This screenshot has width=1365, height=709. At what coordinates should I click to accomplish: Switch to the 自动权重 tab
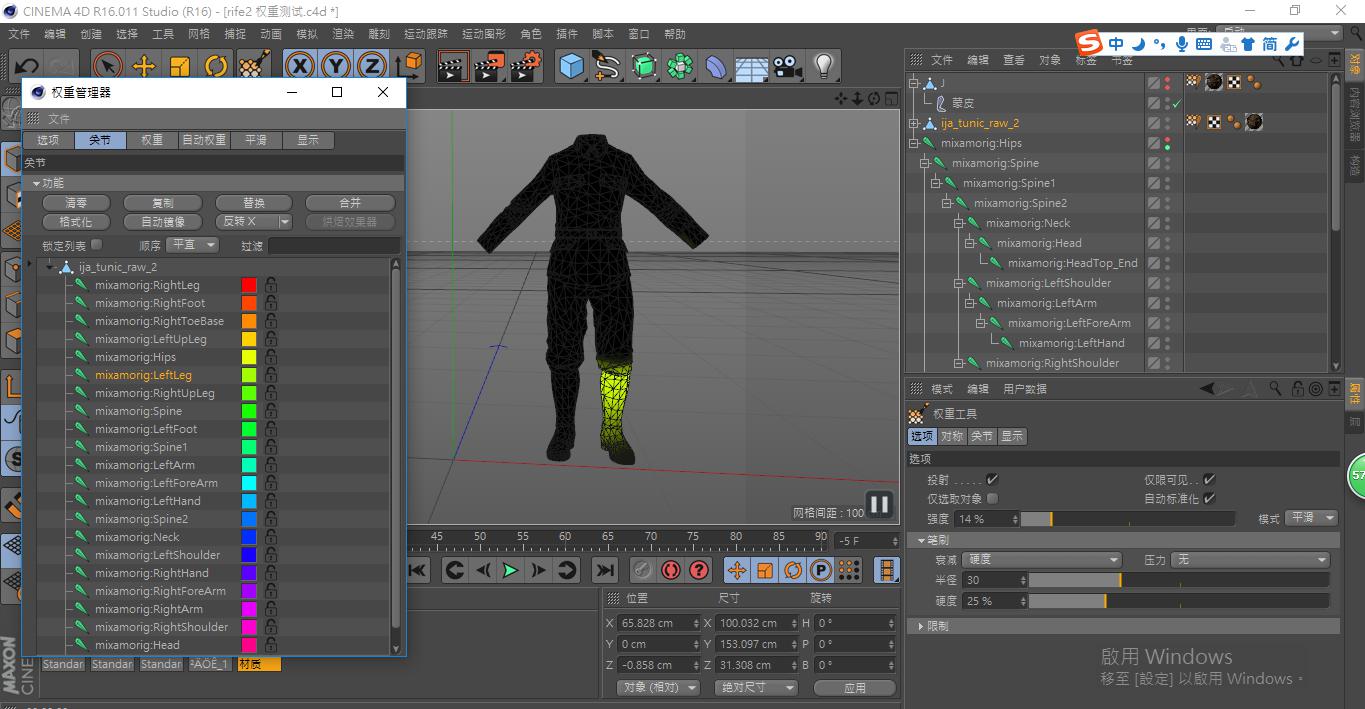click(x=204, y=140)
